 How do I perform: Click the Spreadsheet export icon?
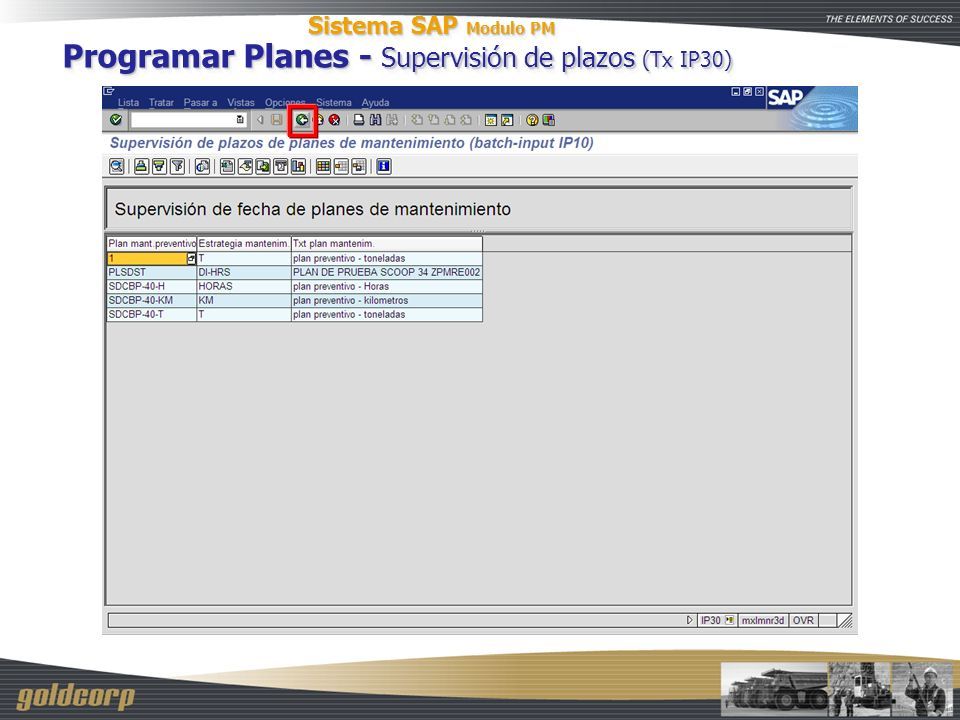[x=227, y=166]
